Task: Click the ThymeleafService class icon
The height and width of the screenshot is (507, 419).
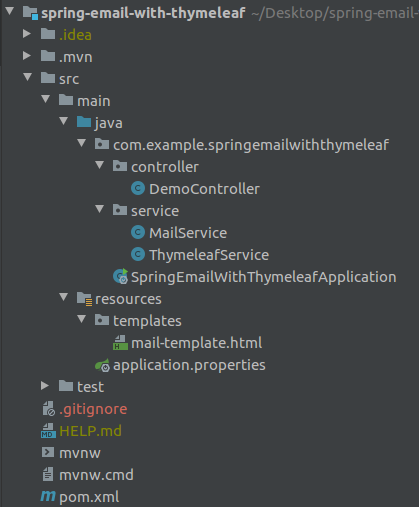Action: (138, 254)
